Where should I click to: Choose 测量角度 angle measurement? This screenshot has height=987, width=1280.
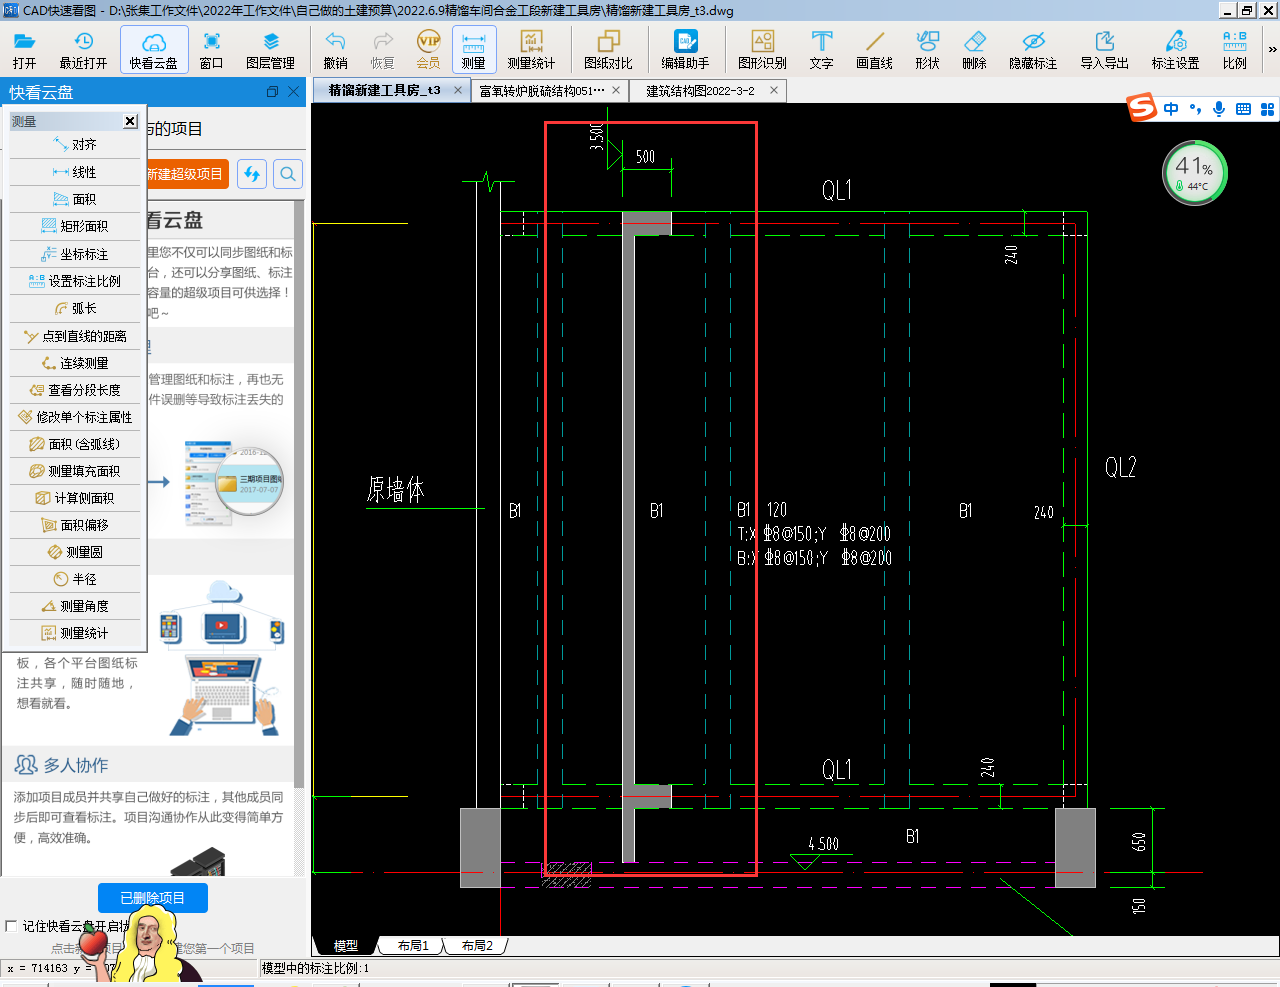pyautogui.click(x=75, y=606)
